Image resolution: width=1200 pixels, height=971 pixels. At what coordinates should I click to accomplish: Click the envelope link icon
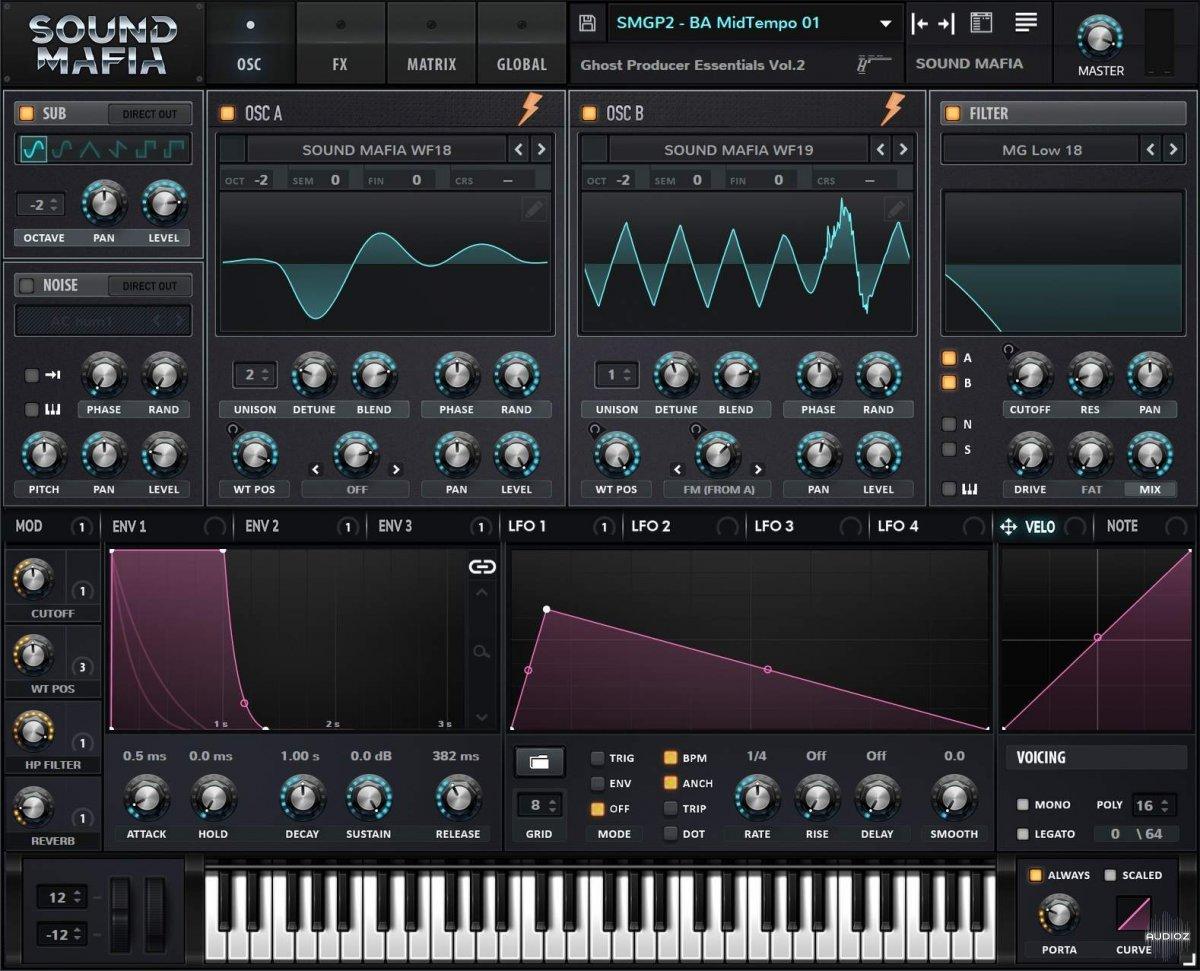tap(482, 567)
